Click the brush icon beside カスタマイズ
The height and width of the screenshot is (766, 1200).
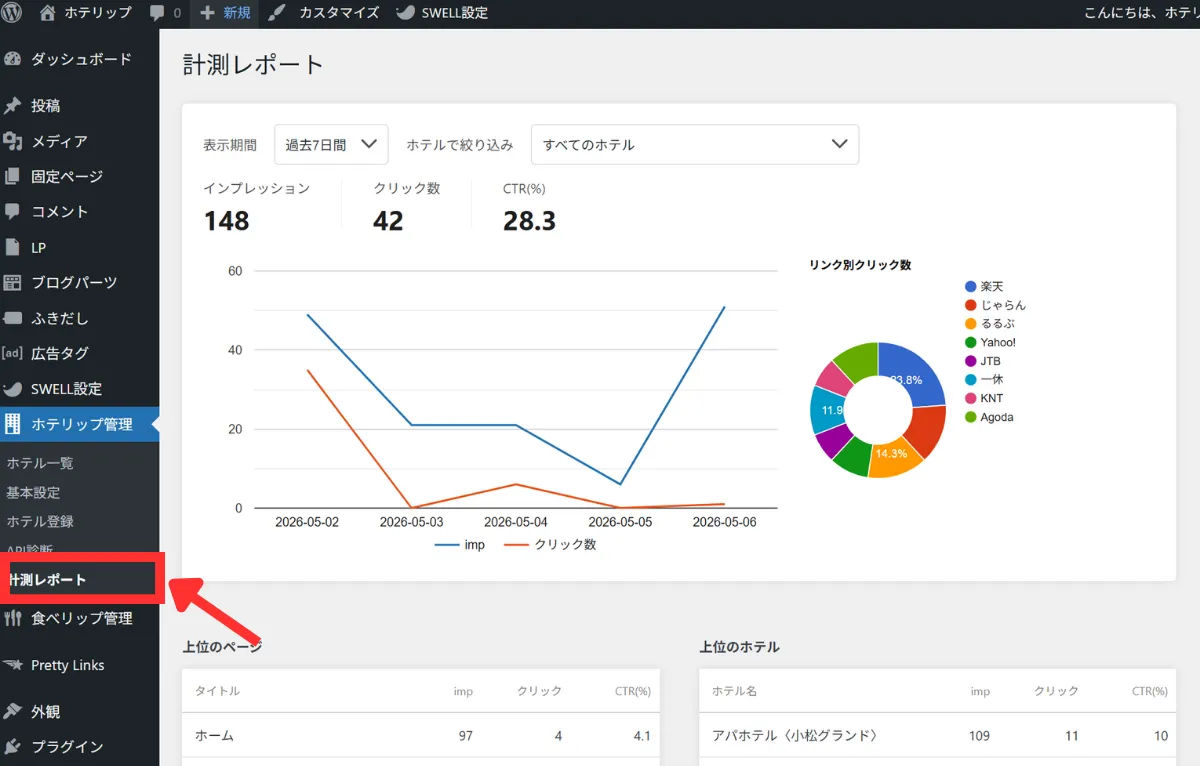[277, 13]
